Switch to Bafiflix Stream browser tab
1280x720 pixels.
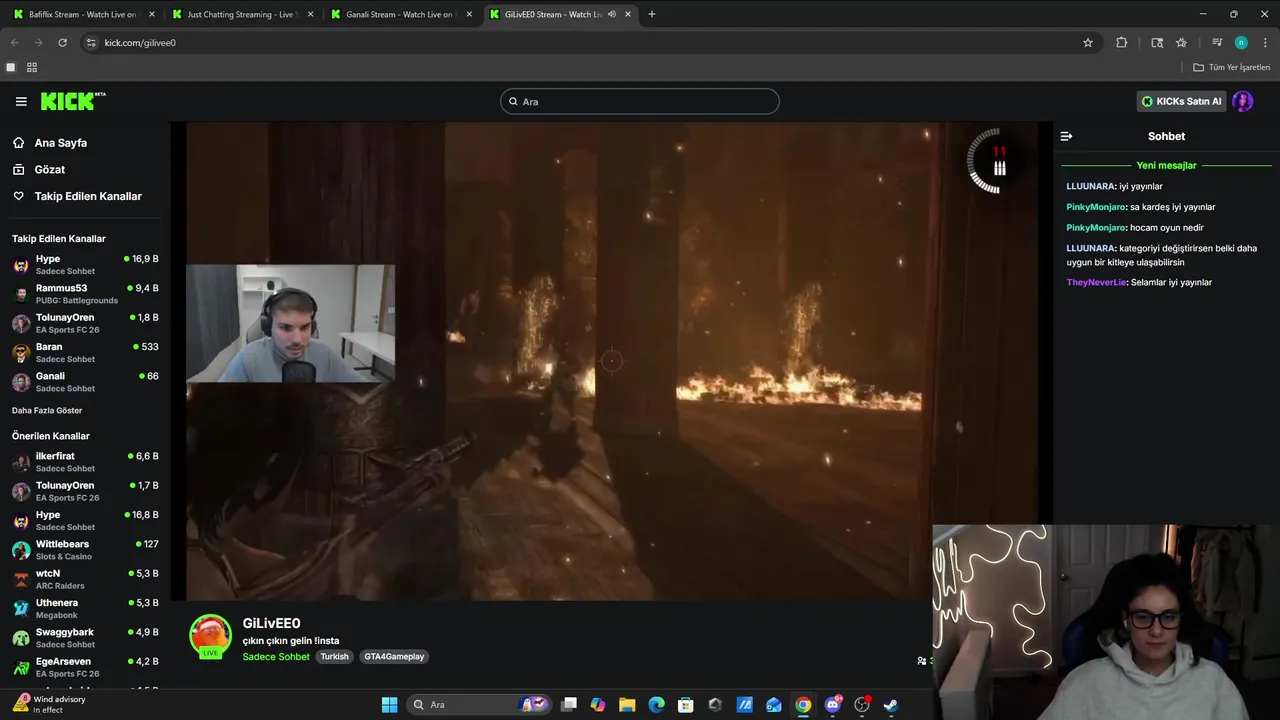click(84, 14)
